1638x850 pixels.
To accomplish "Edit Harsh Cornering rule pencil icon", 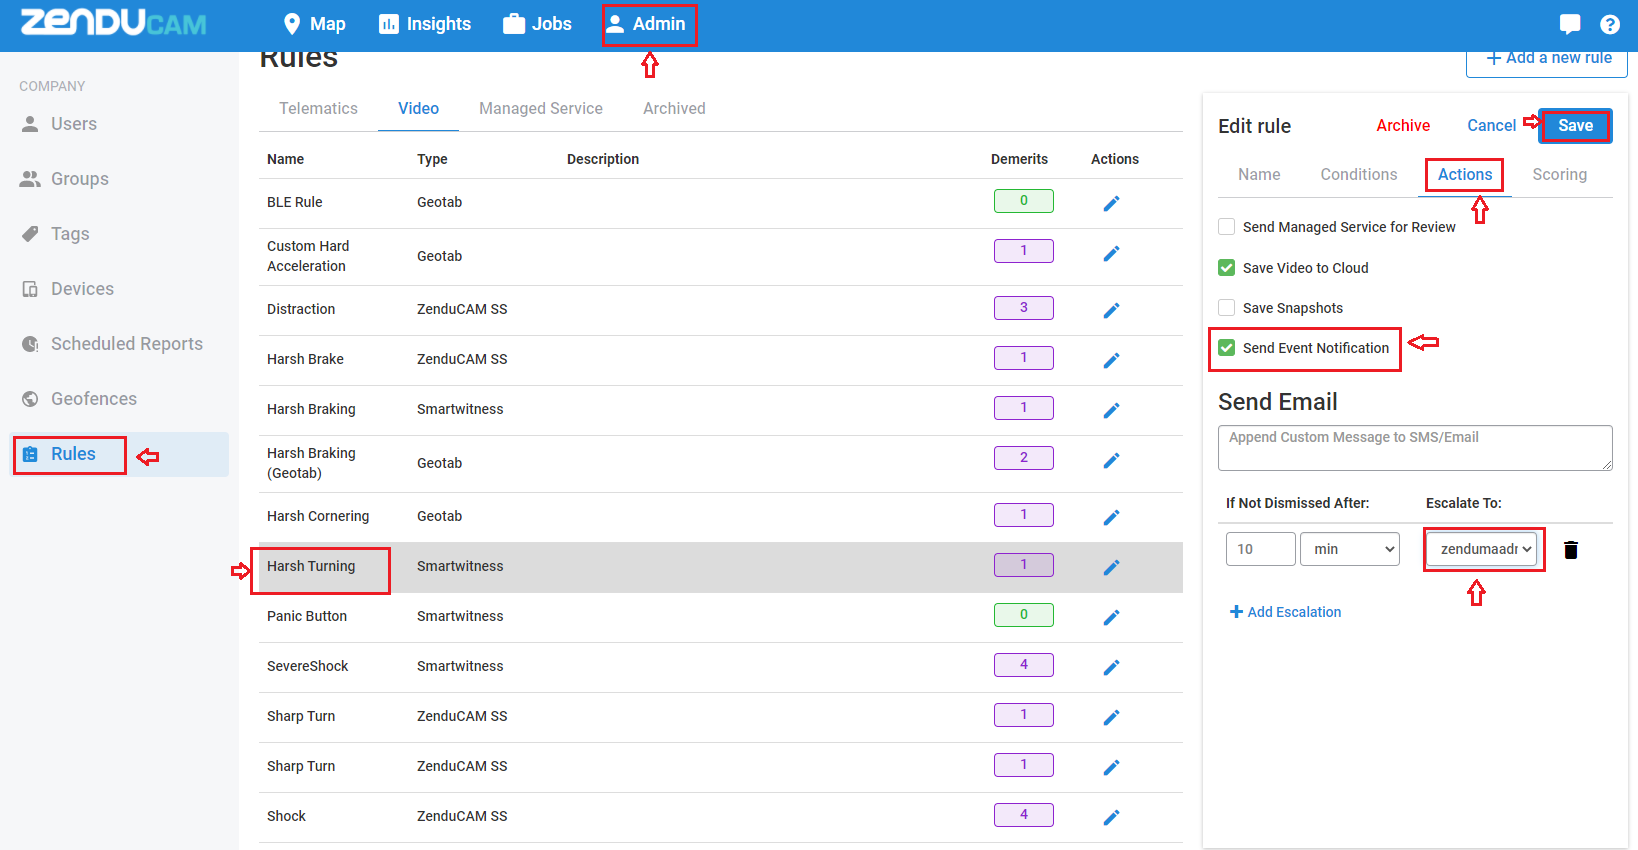I will click(1111, 517).
